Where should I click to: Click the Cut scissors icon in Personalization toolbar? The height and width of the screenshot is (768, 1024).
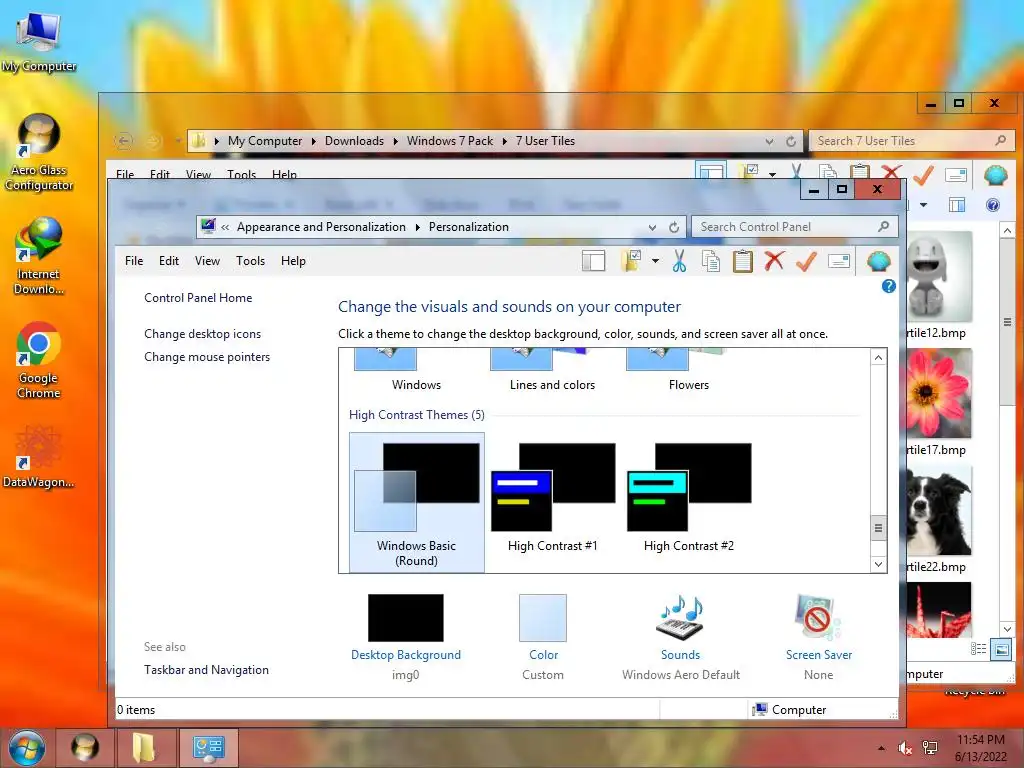(679, 261)
